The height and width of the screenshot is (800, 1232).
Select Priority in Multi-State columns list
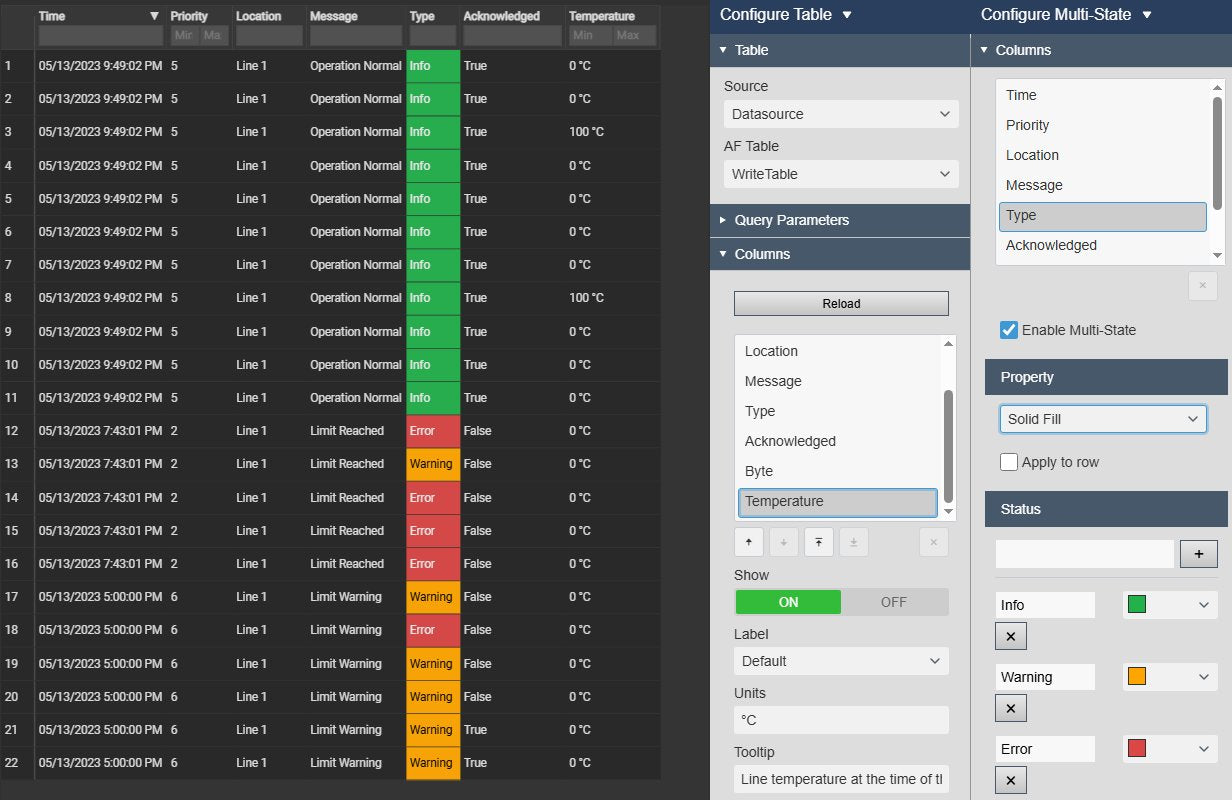click(x=1103, y=125)
